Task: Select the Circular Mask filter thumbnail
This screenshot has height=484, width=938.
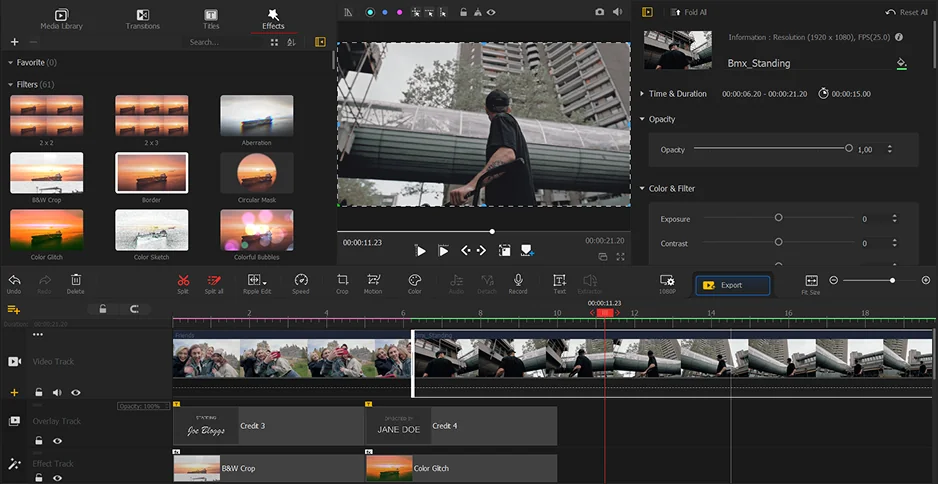Action: click(x=257, y=173)
